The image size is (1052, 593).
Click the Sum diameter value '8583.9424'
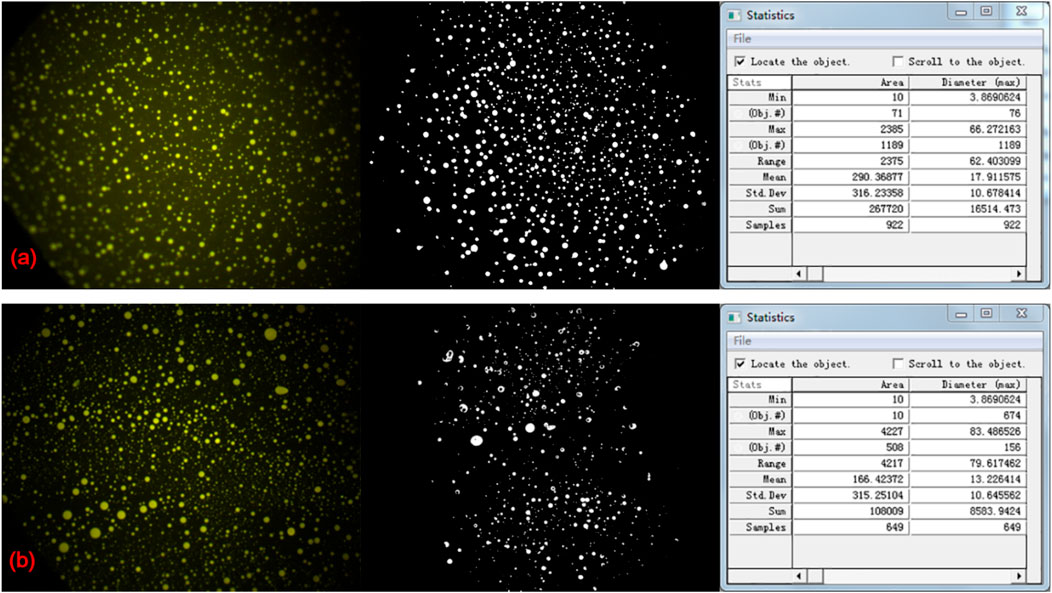(994, 511)
